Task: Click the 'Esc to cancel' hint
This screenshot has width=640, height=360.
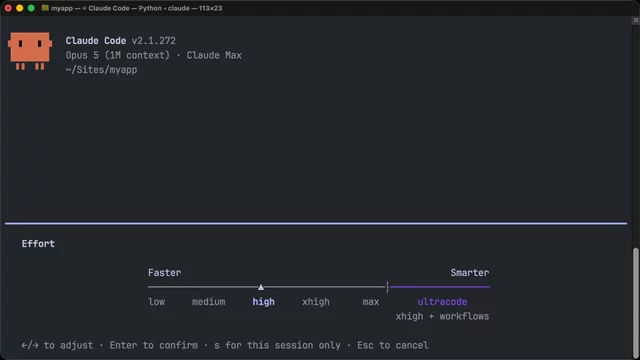Action: (393, 345)
